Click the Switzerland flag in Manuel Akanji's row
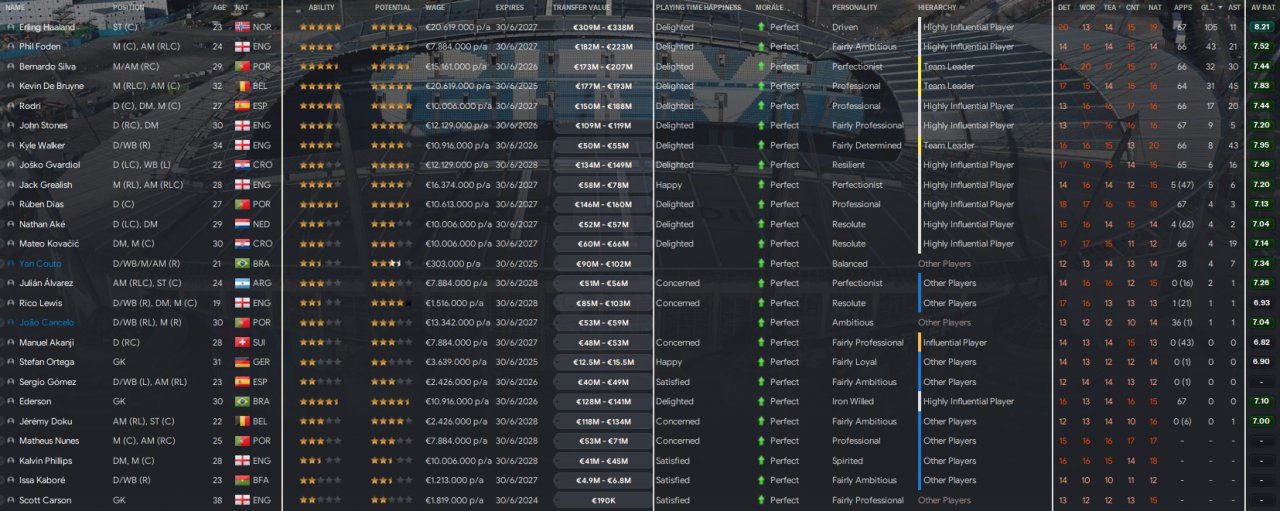Screen dimensions: 1280x511 tap(242, 342)
